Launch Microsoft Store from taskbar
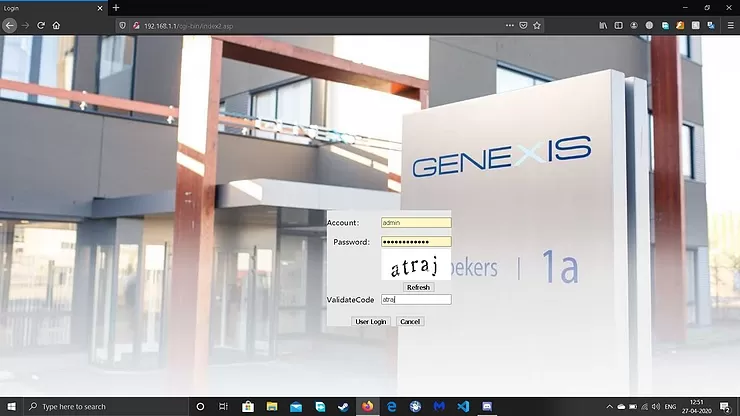Viewport: 740px width, 416px height. (248, 407)
